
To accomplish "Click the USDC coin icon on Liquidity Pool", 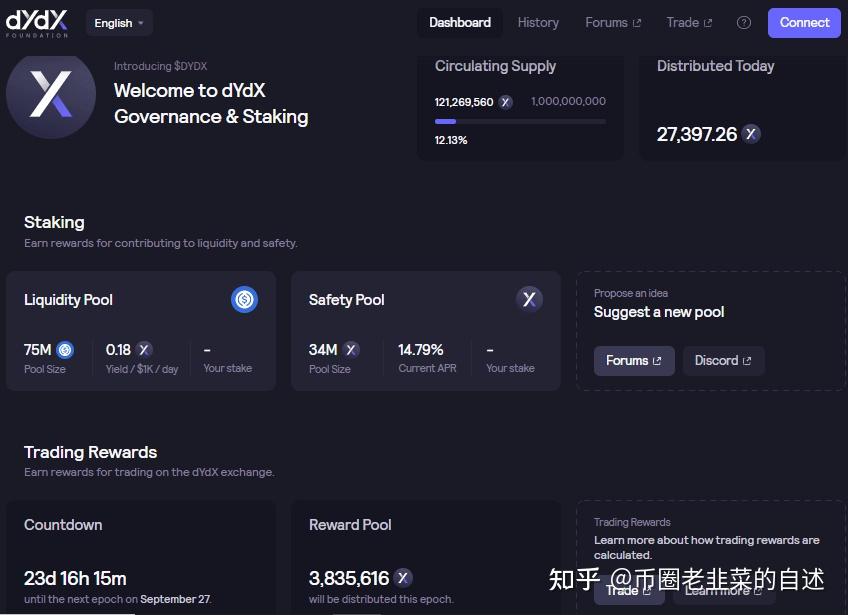I will 244,298.
